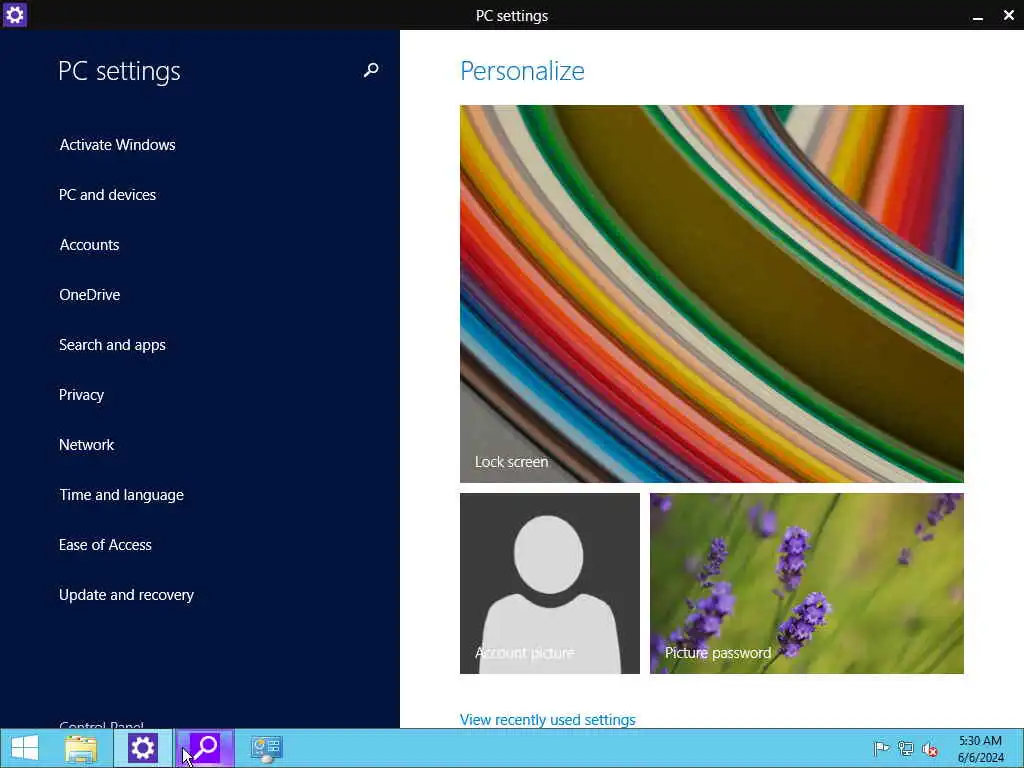Open the Account picture tile
1024x768 pixels.
point(550,583)
